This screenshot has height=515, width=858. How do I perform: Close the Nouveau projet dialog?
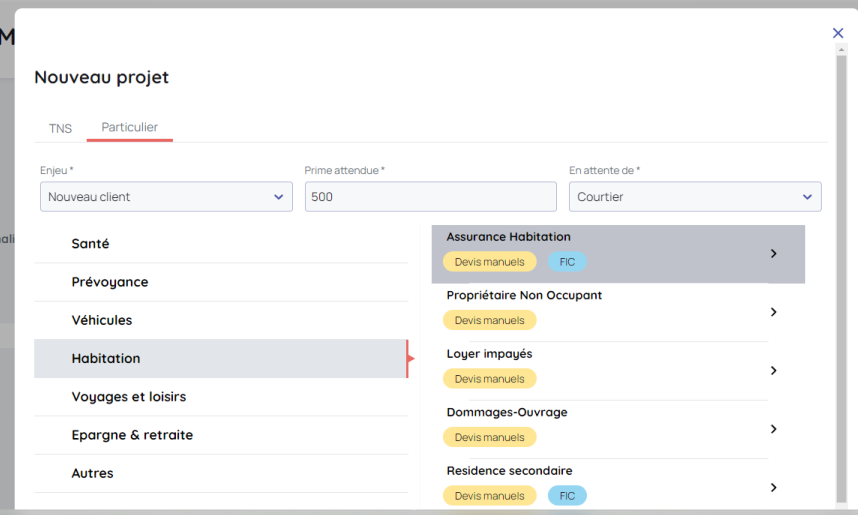[838, 33]
